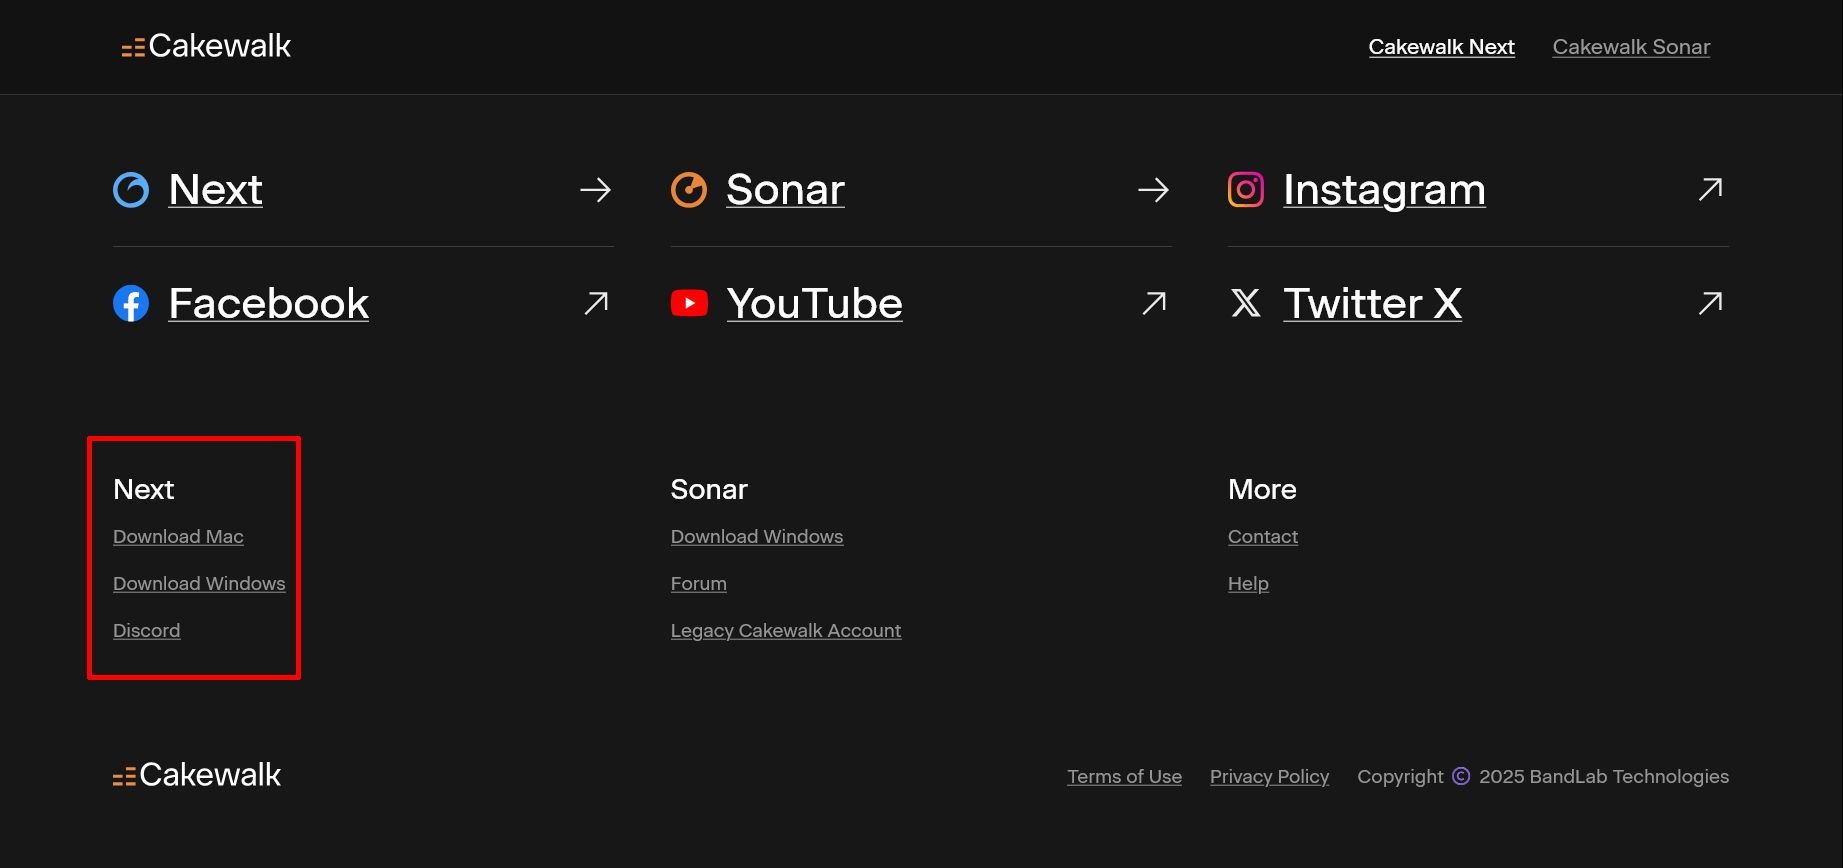Click the external arrow beside YouTube
1843x868 pixels.
pos(1154,303)
